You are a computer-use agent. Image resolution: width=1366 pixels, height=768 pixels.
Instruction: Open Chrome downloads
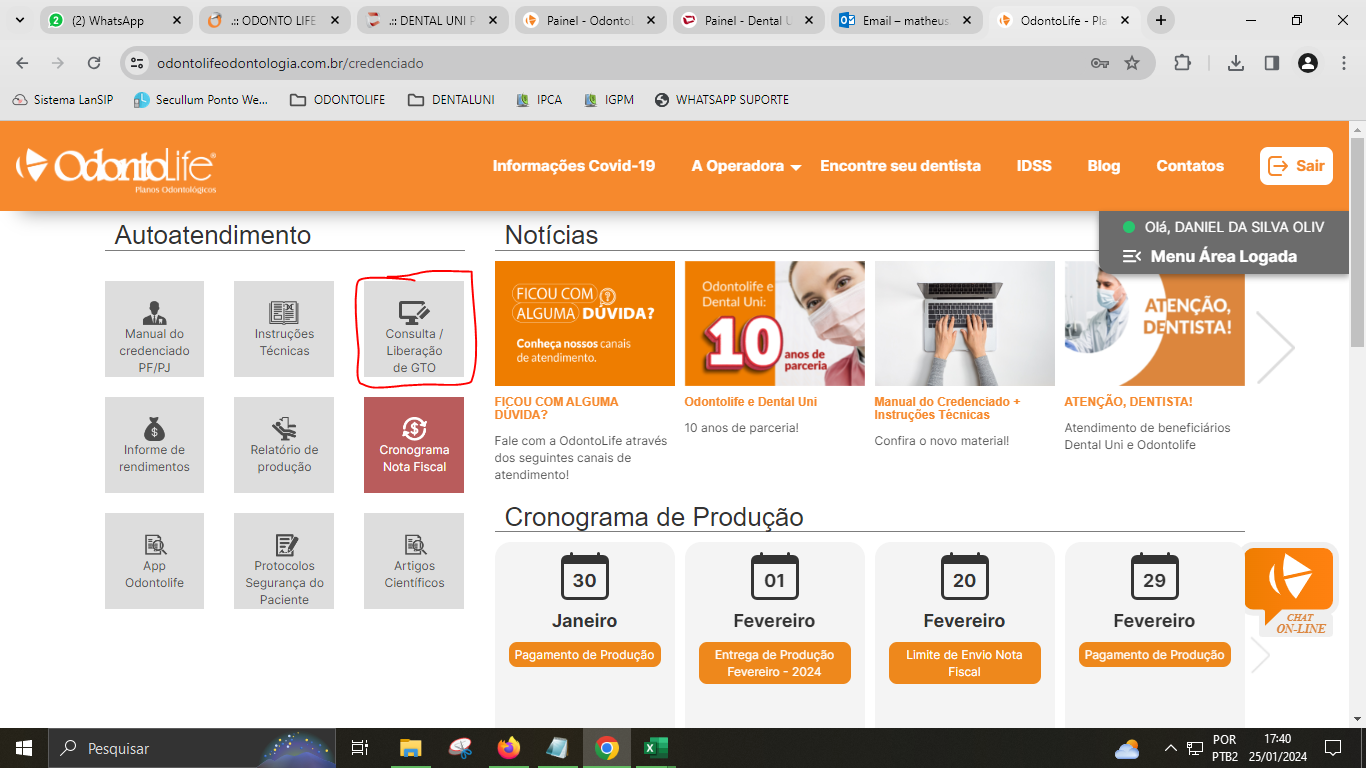pos(1236,63)
